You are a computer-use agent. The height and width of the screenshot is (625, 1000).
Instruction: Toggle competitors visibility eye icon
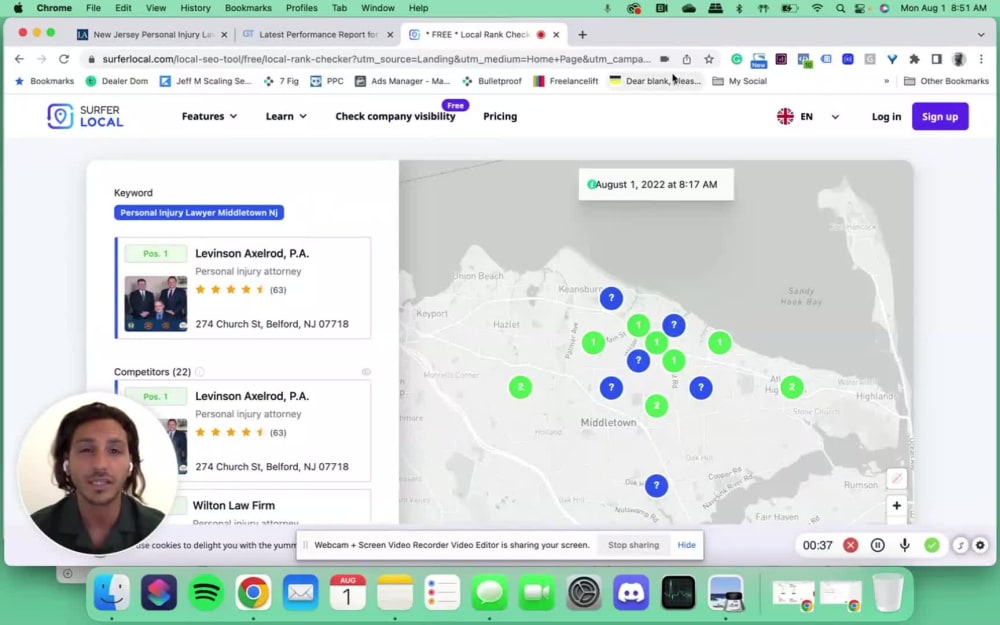click(366, 371)
